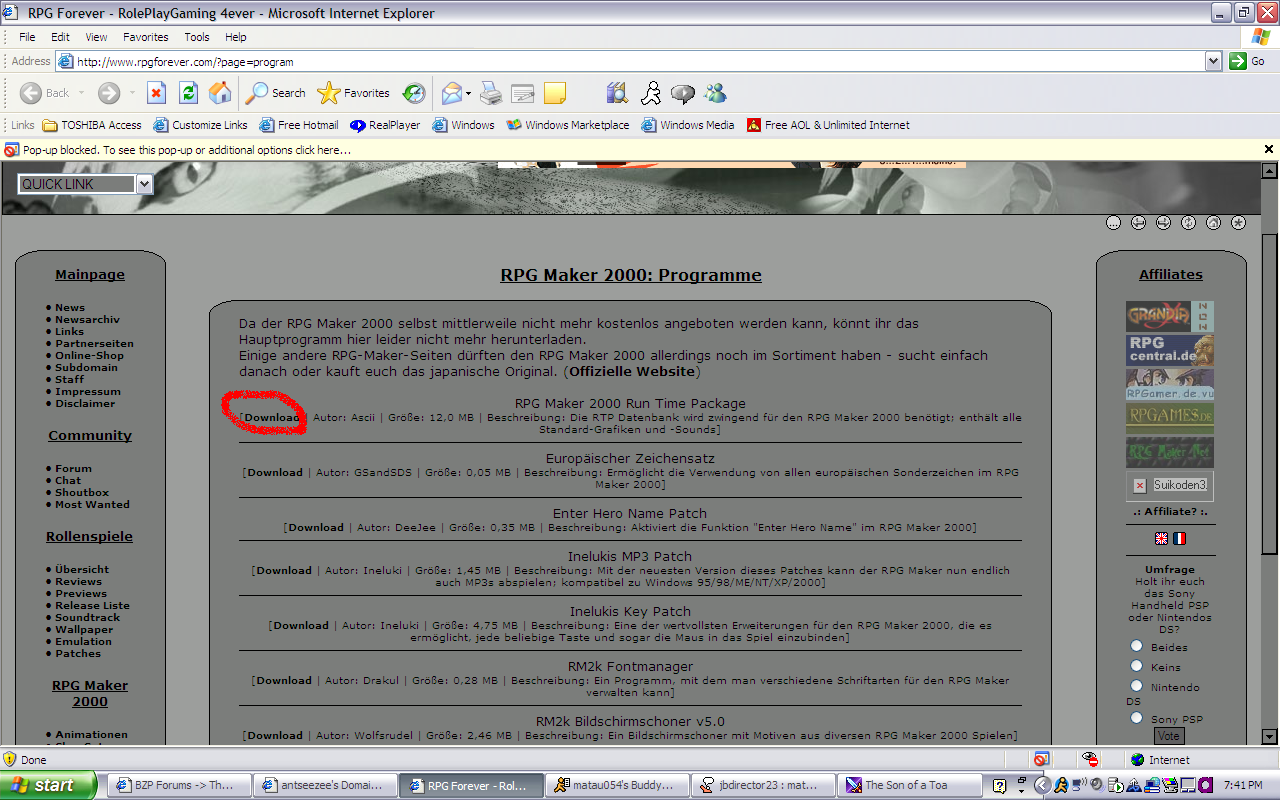Viewport: 1280px width, 800px height.
Task: Select the Sony PSP poll option
Action: [x=1136, y=718]
